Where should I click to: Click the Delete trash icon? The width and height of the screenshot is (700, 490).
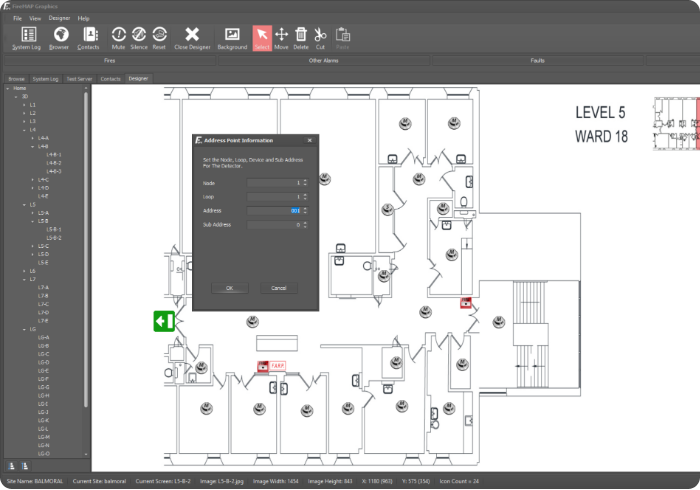[x=301, y=37]
